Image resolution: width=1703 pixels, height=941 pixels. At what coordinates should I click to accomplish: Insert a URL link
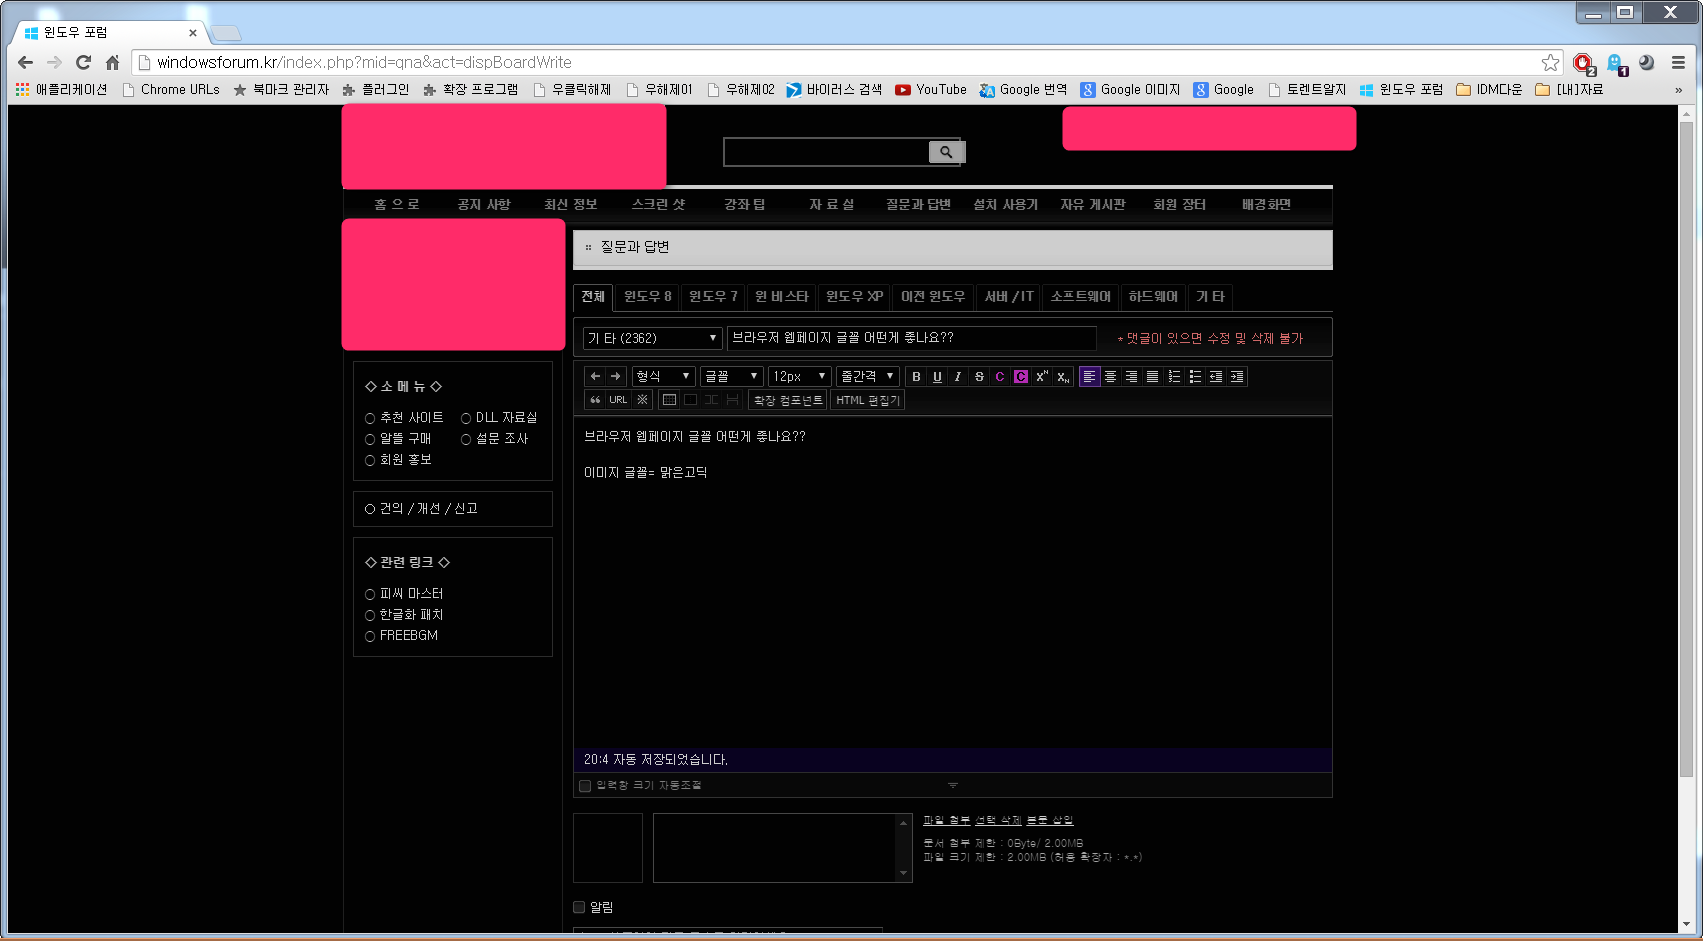coord(618,400)
